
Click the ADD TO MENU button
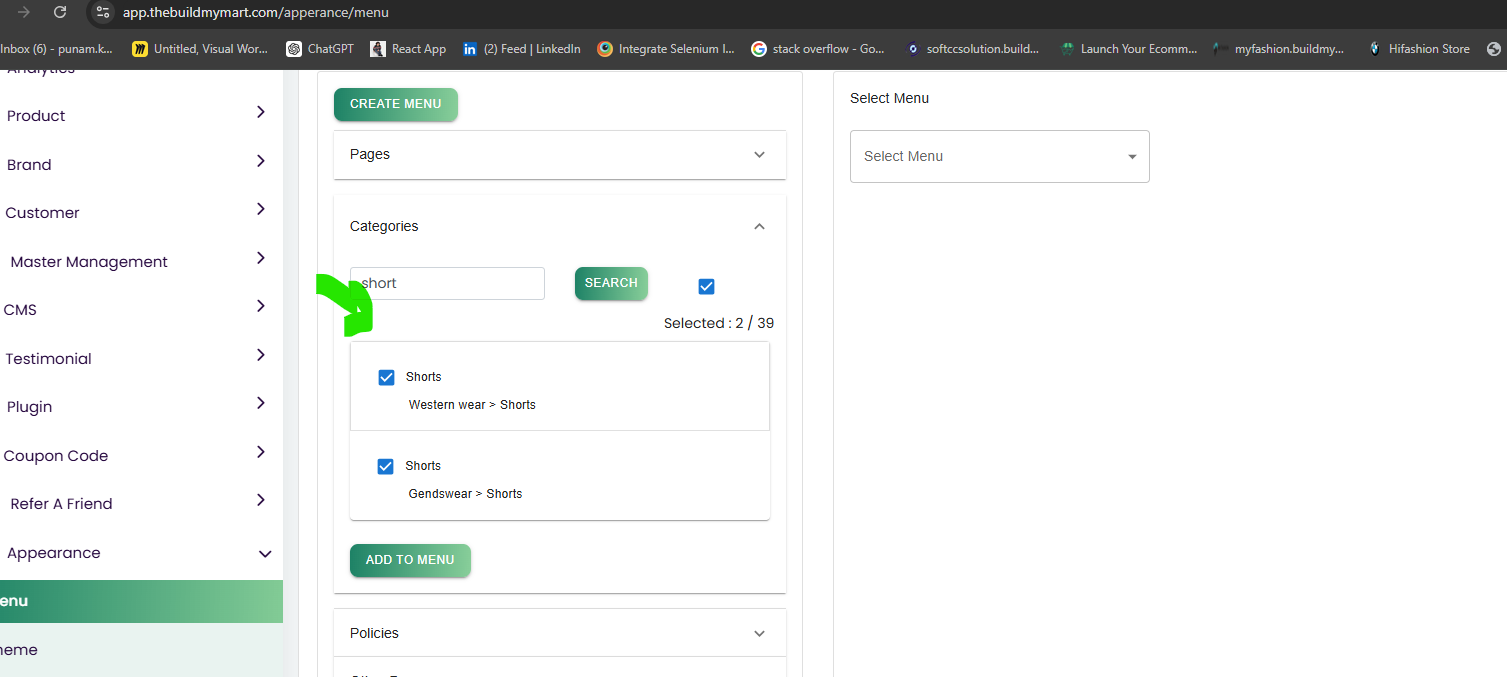(410, 560)
